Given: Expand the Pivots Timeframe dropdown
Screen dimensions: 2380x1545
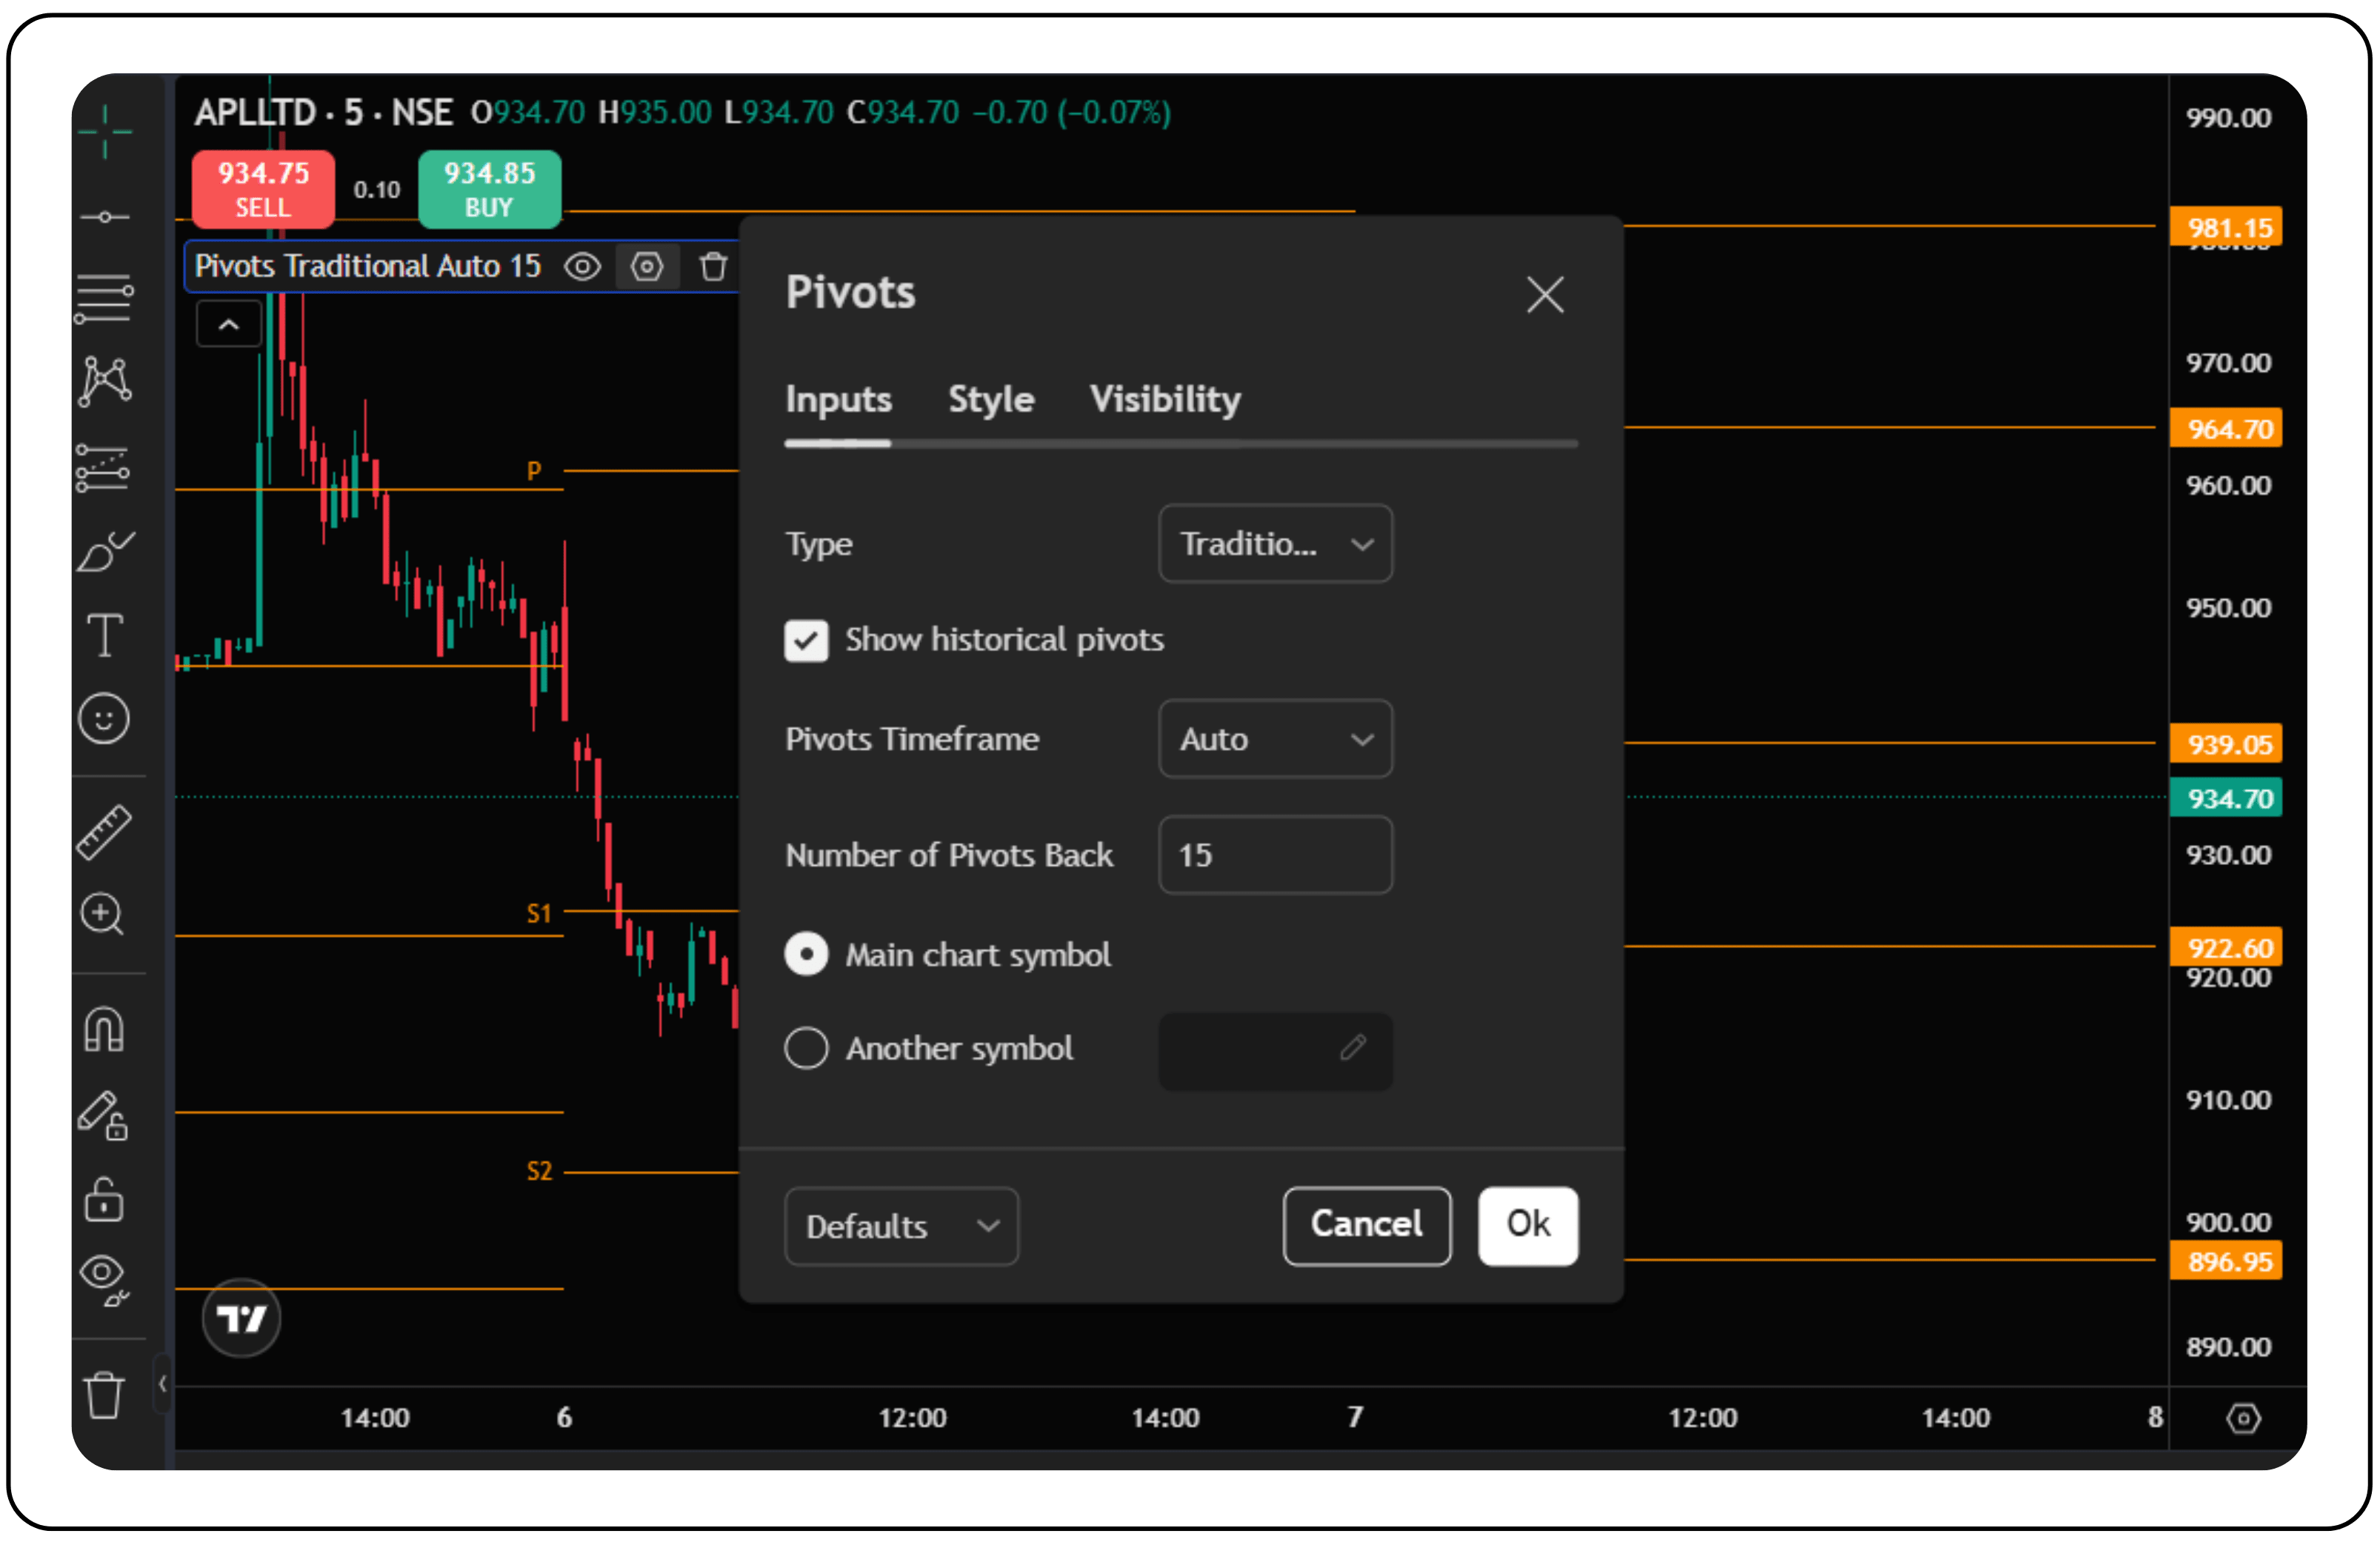Looking at the screenshot, I should [1274, 739].
